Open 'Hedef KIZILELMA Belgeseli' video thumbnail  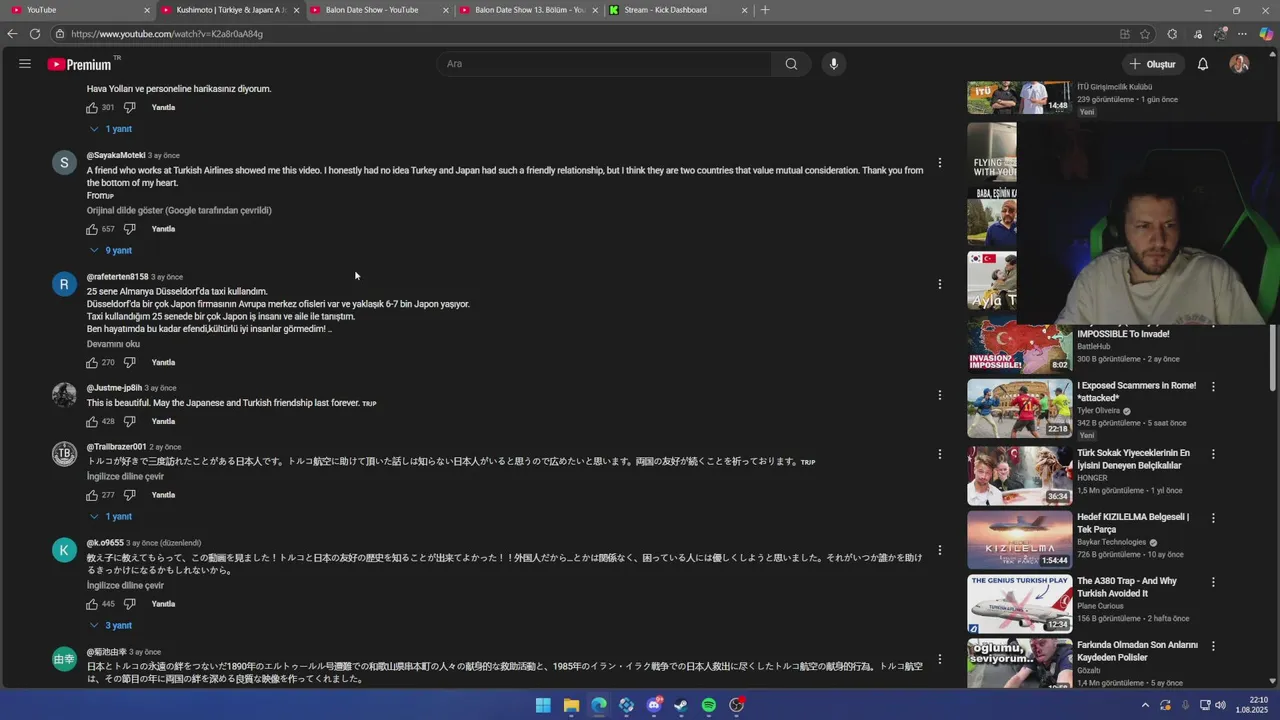[x=1019, y=540]
